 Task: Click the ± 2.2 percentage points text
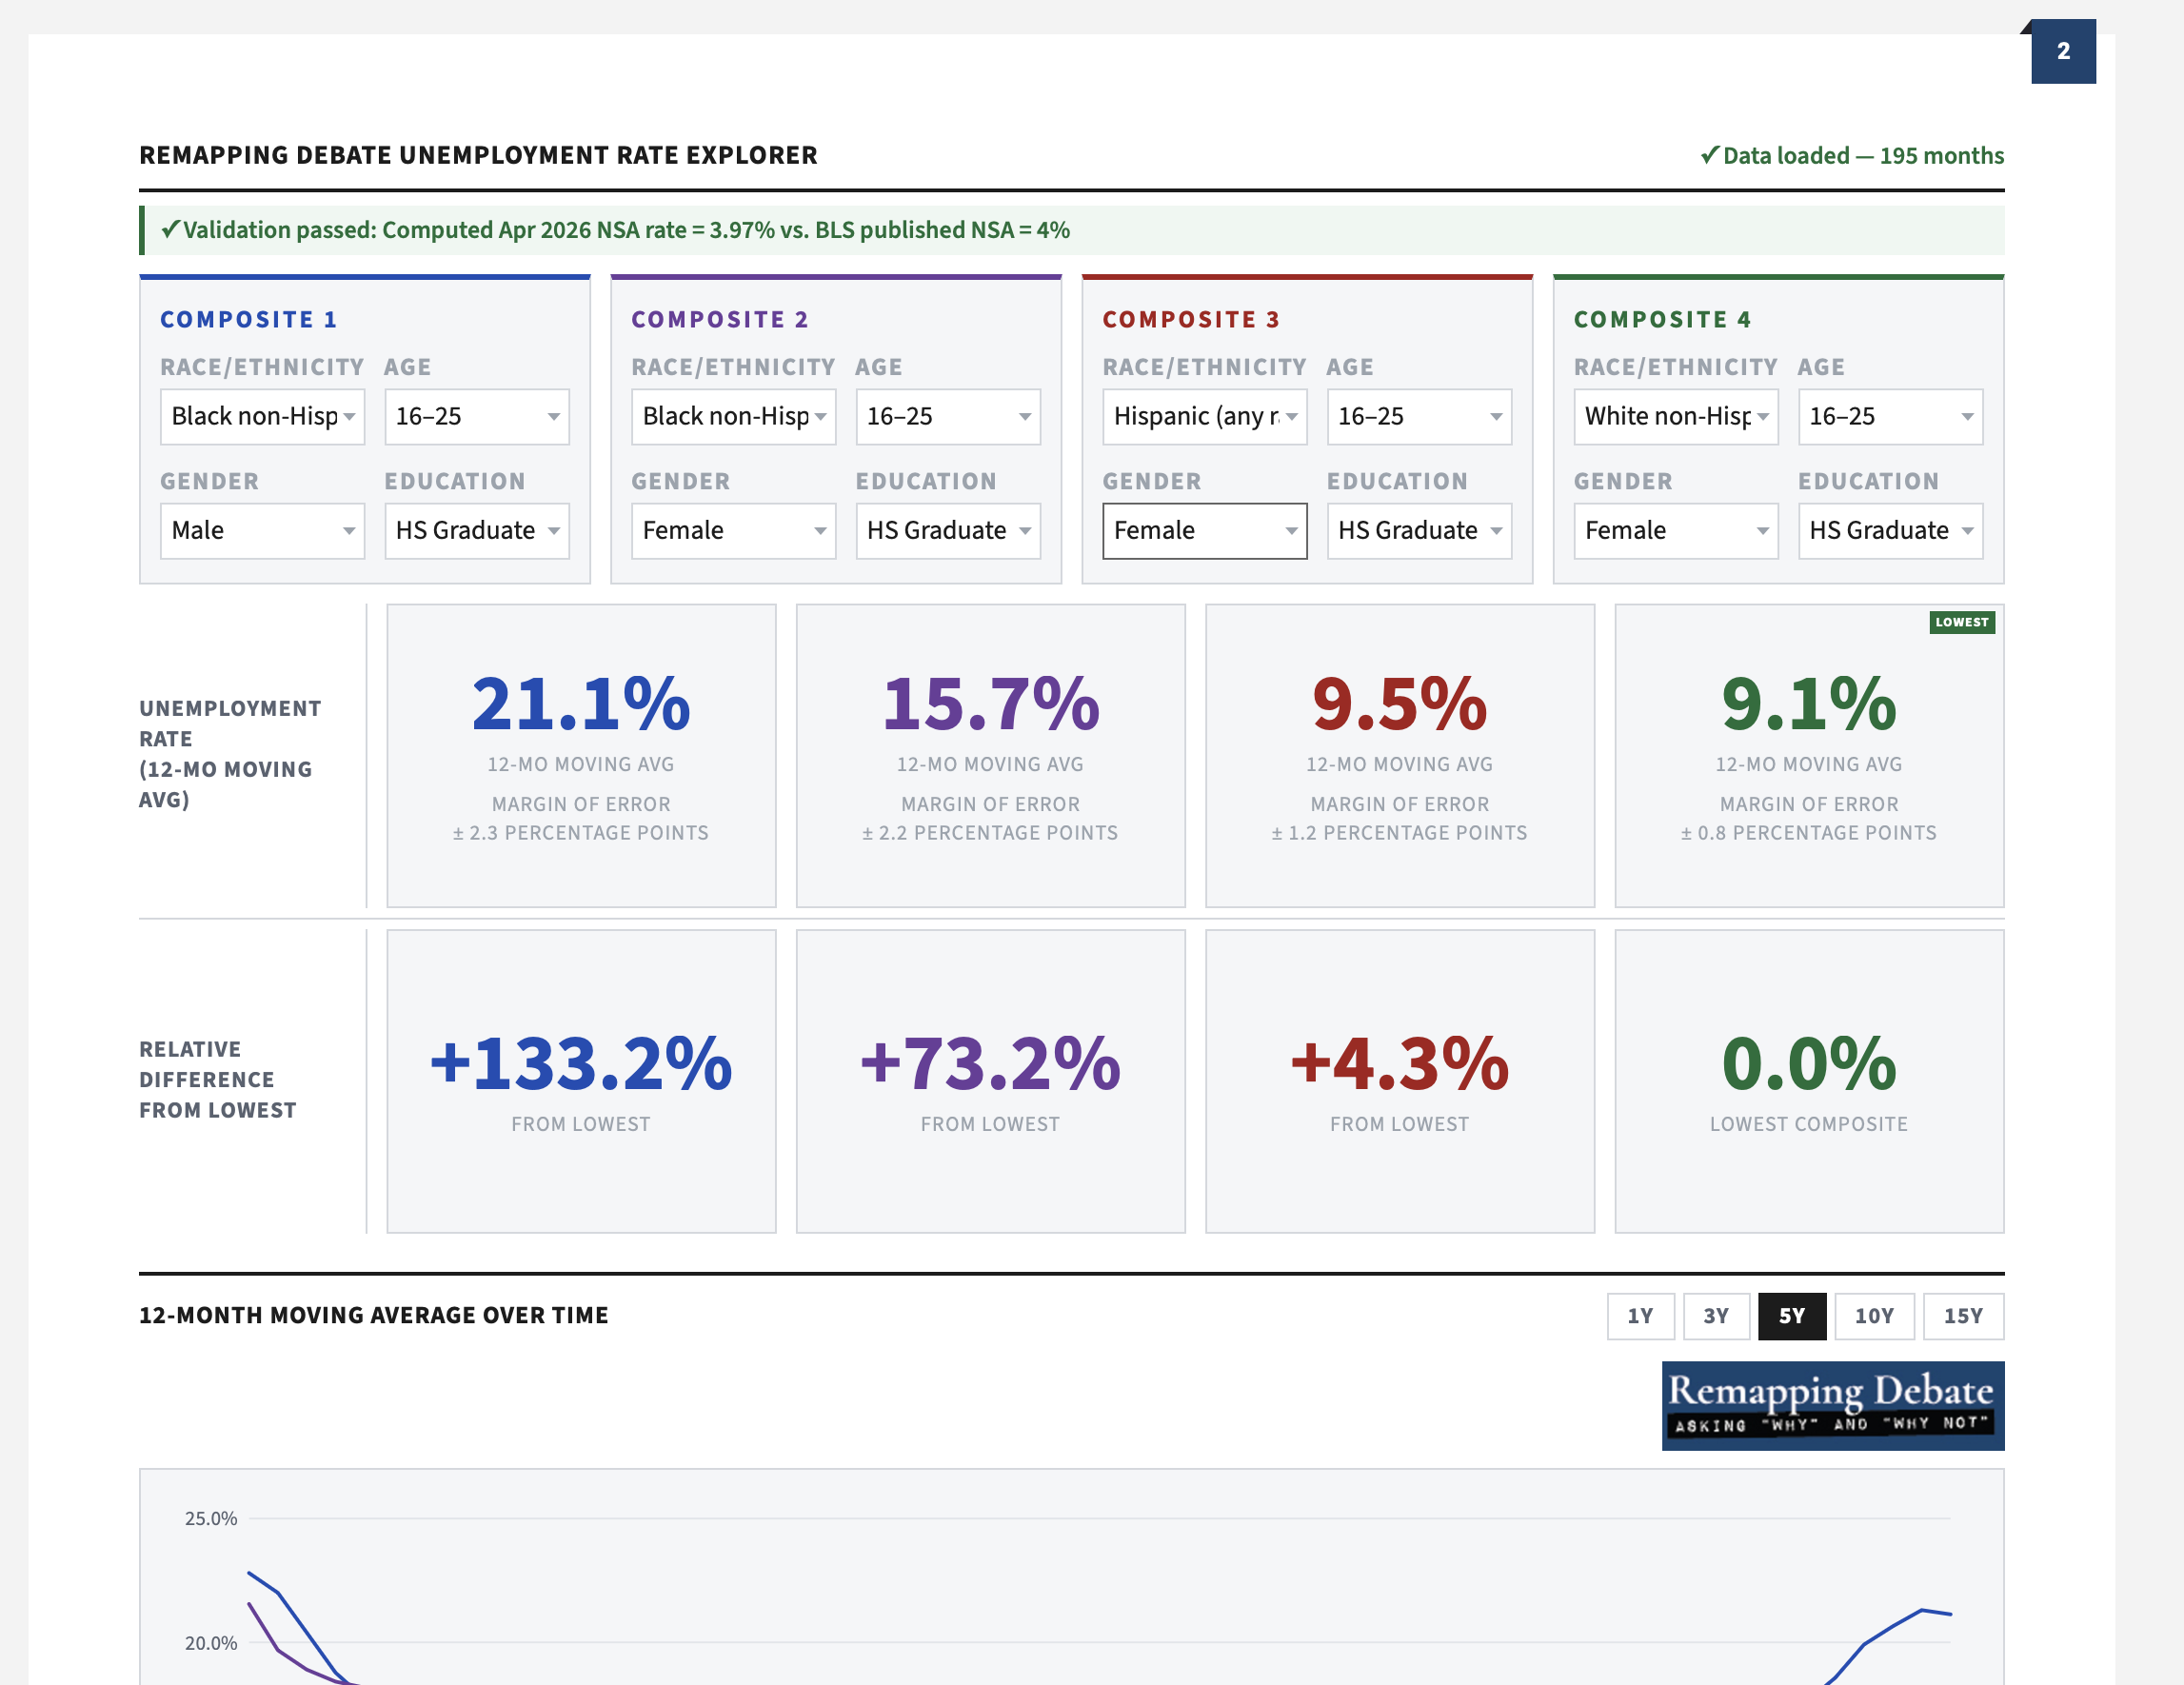(x=990, y=833)
